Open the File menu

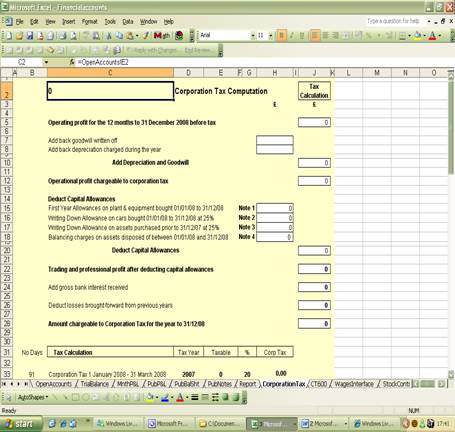pos(20,22)
